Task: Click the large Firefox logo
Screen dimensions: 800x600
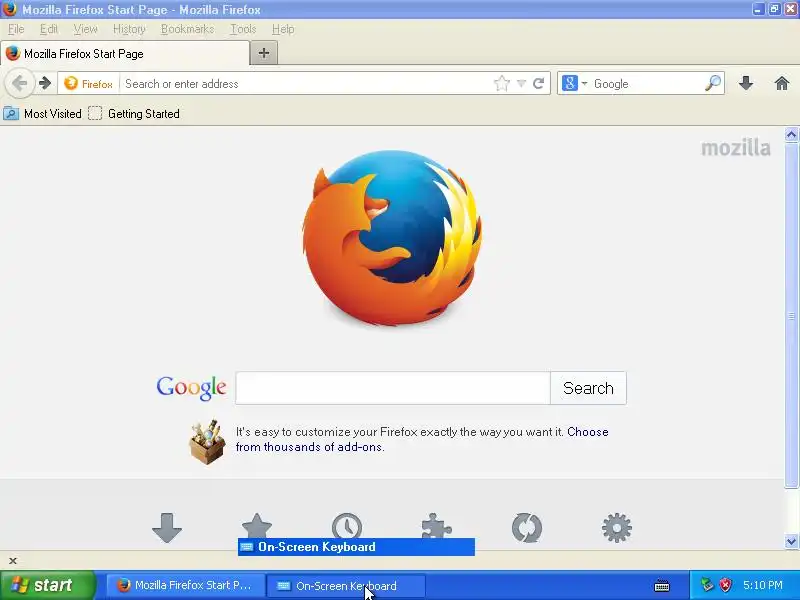Action: [392, 238]
